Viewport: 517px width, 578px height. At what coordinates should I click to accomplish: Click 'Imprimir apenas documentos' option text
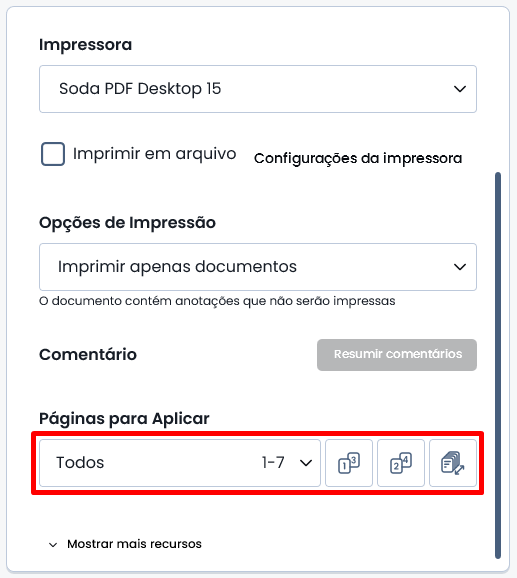point(177,267)
